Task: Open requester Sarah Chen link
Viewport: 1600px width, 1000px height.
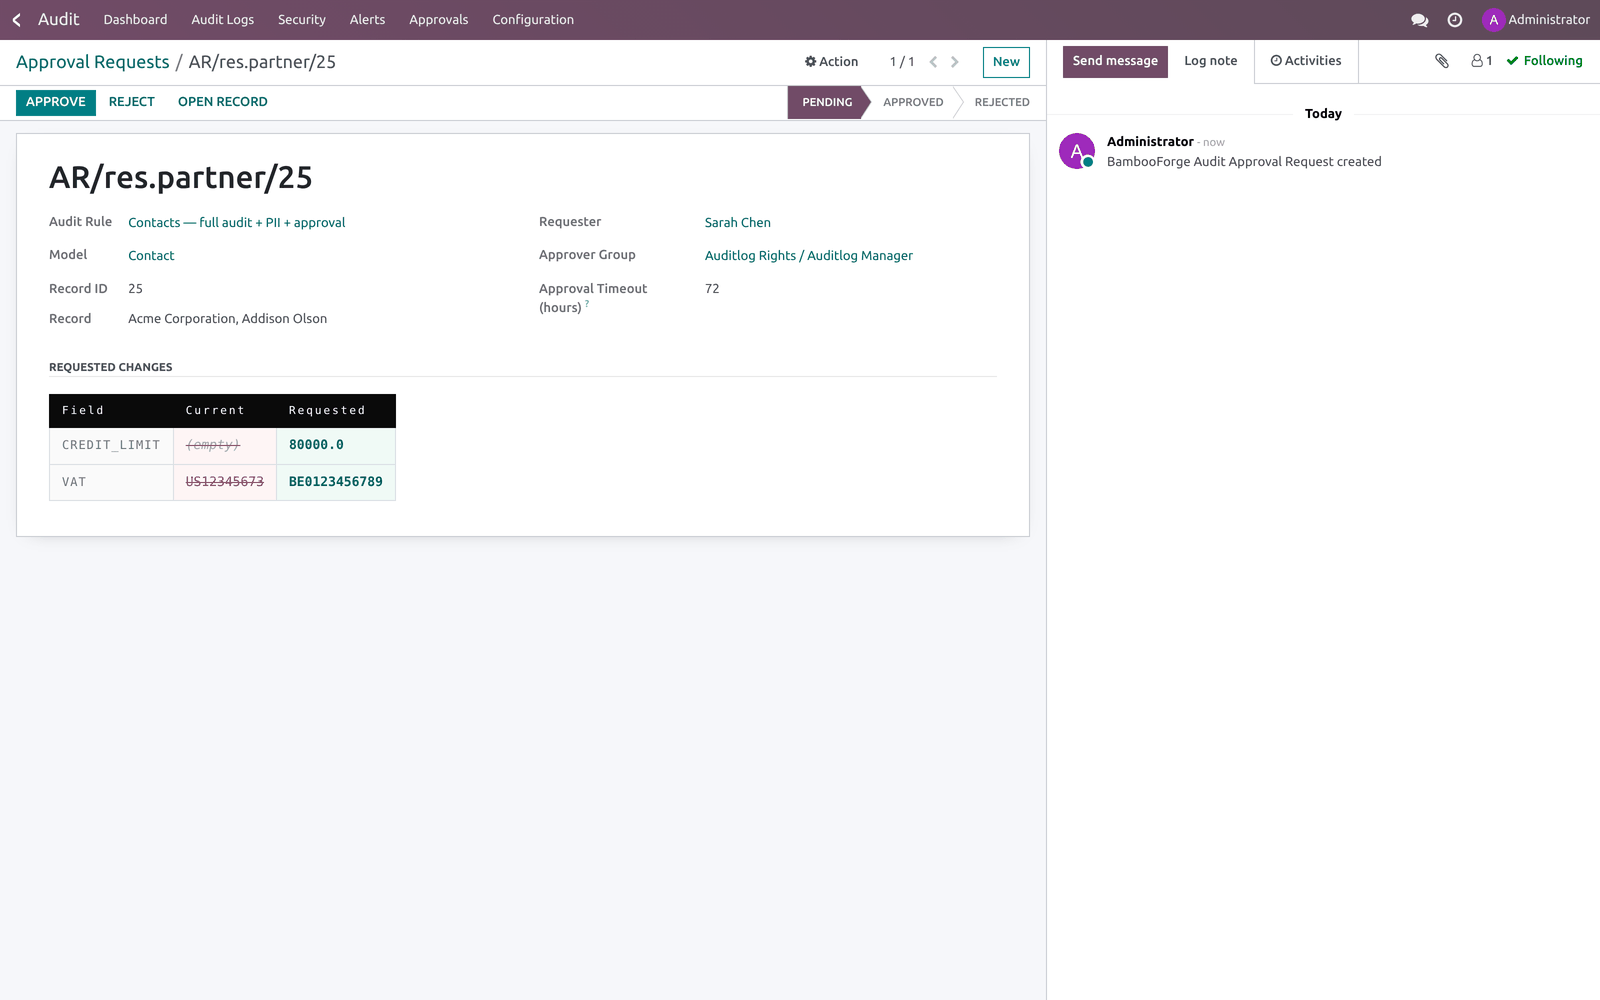Action: pos(738,223)
